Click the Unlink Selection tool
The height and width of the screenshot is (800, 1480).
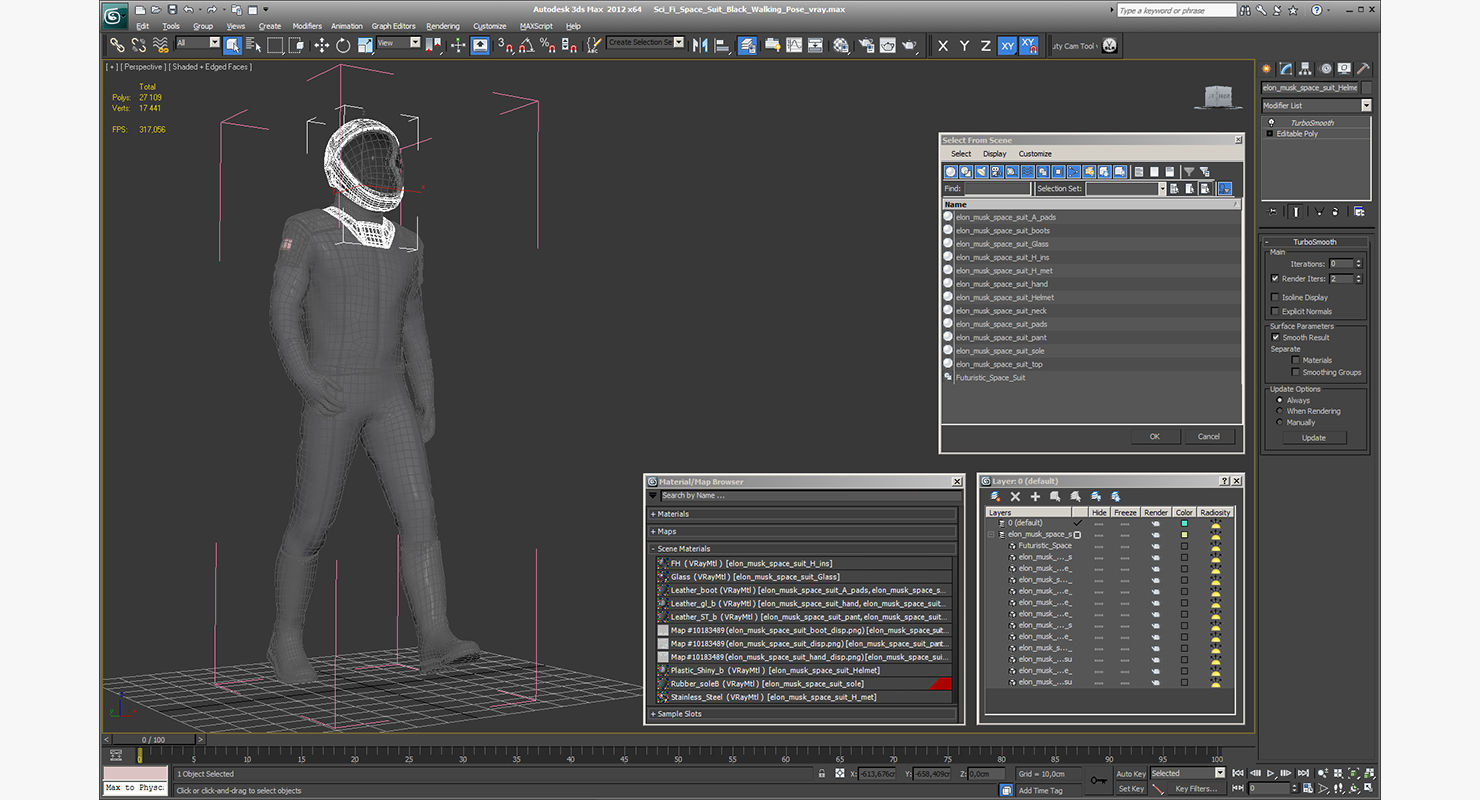pyautogui.click(x=138, y=45)
